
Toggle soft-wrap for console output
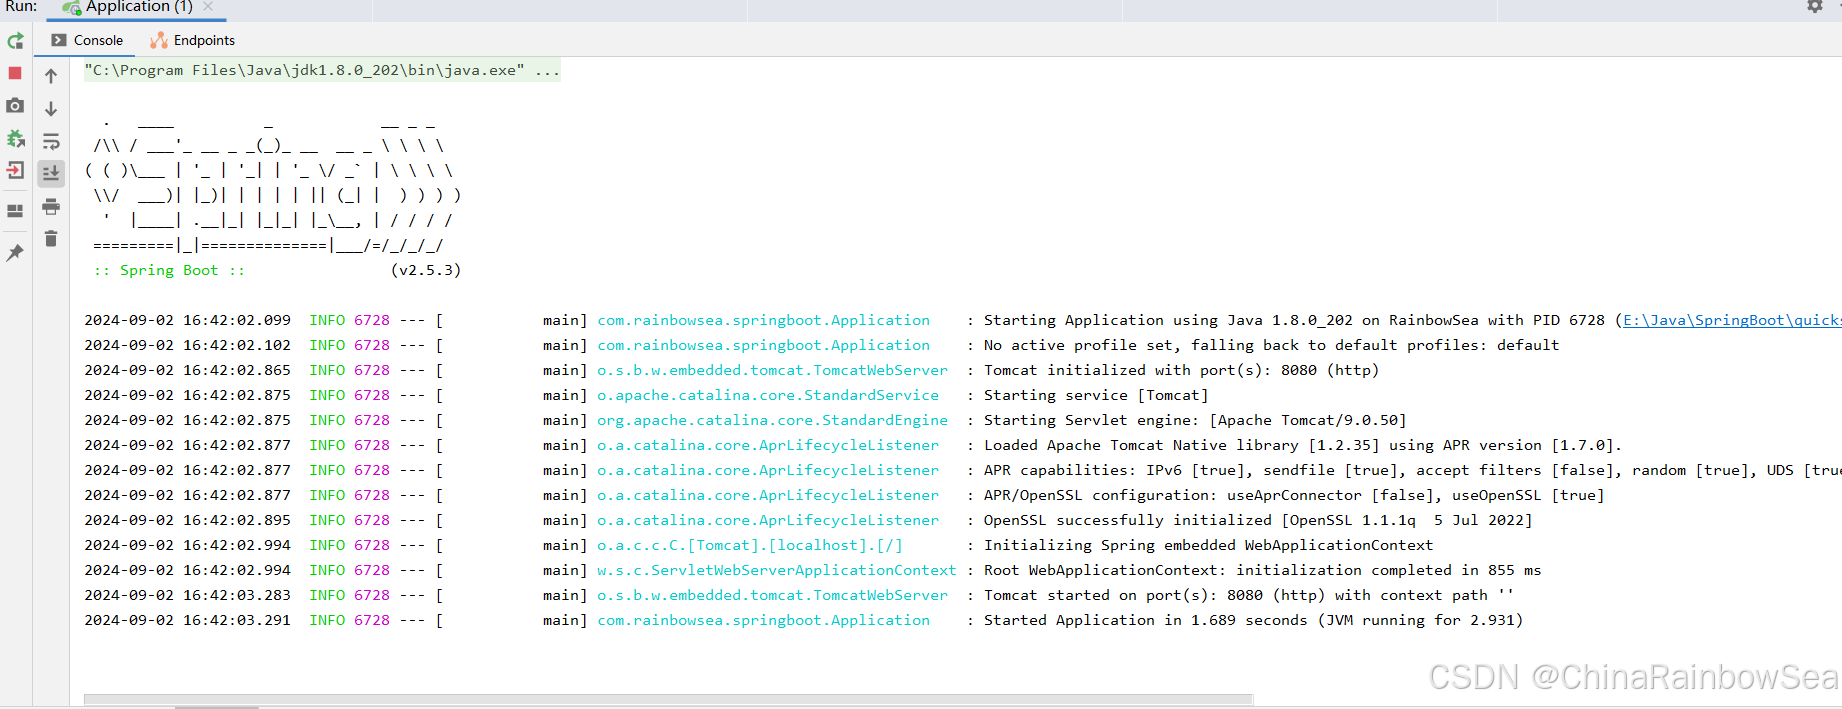click(x=51, y=141)
